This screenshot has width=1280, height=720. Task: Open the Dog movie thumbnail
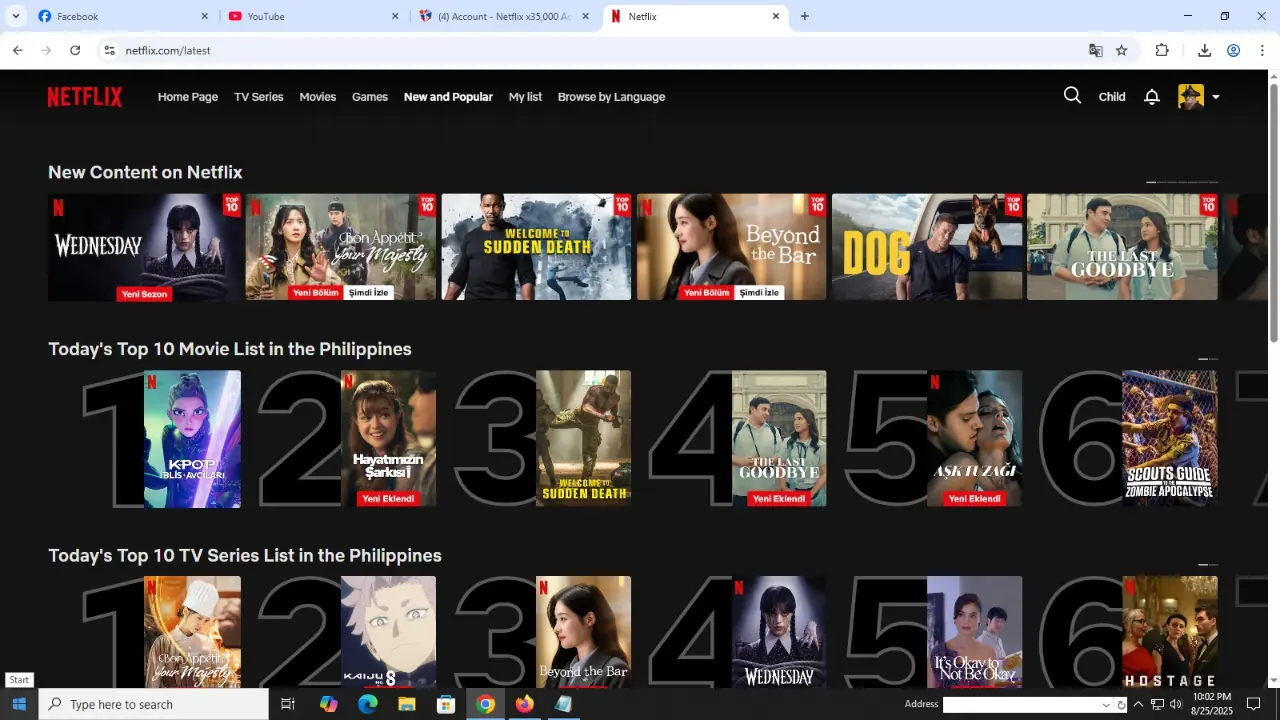(927, 247)
